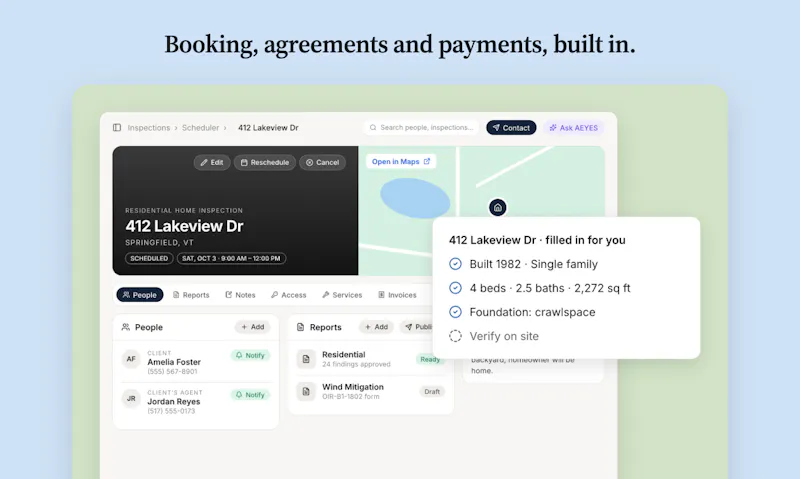Click the AF avatar
Screen dimensions: 800x479
coord(131,359)
